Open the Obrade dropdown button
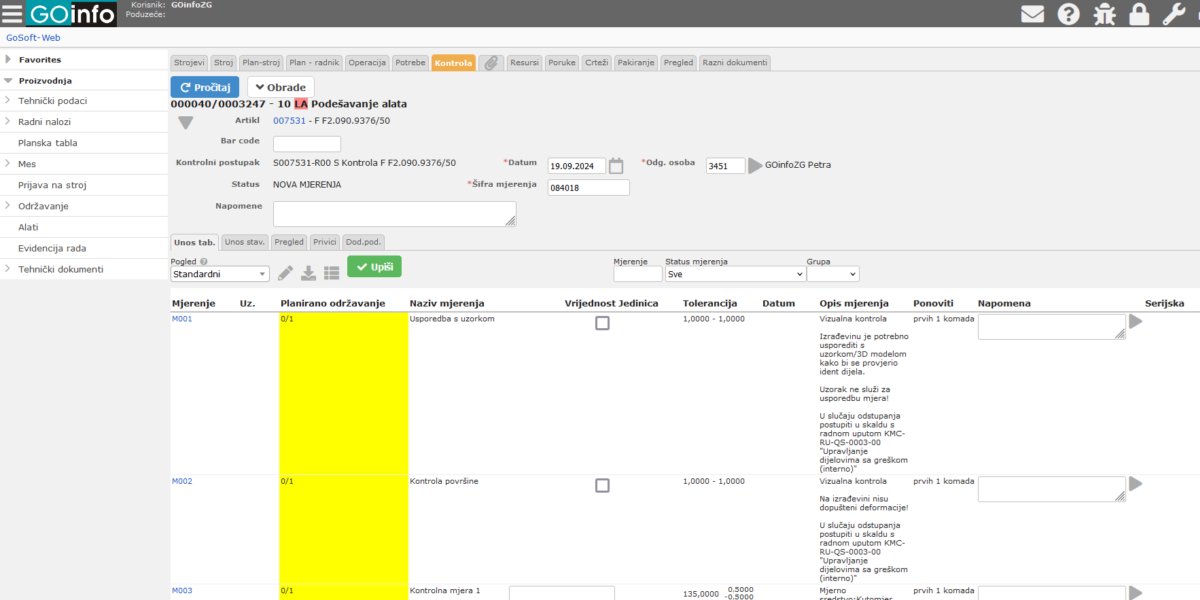 (x=280, y=87)
